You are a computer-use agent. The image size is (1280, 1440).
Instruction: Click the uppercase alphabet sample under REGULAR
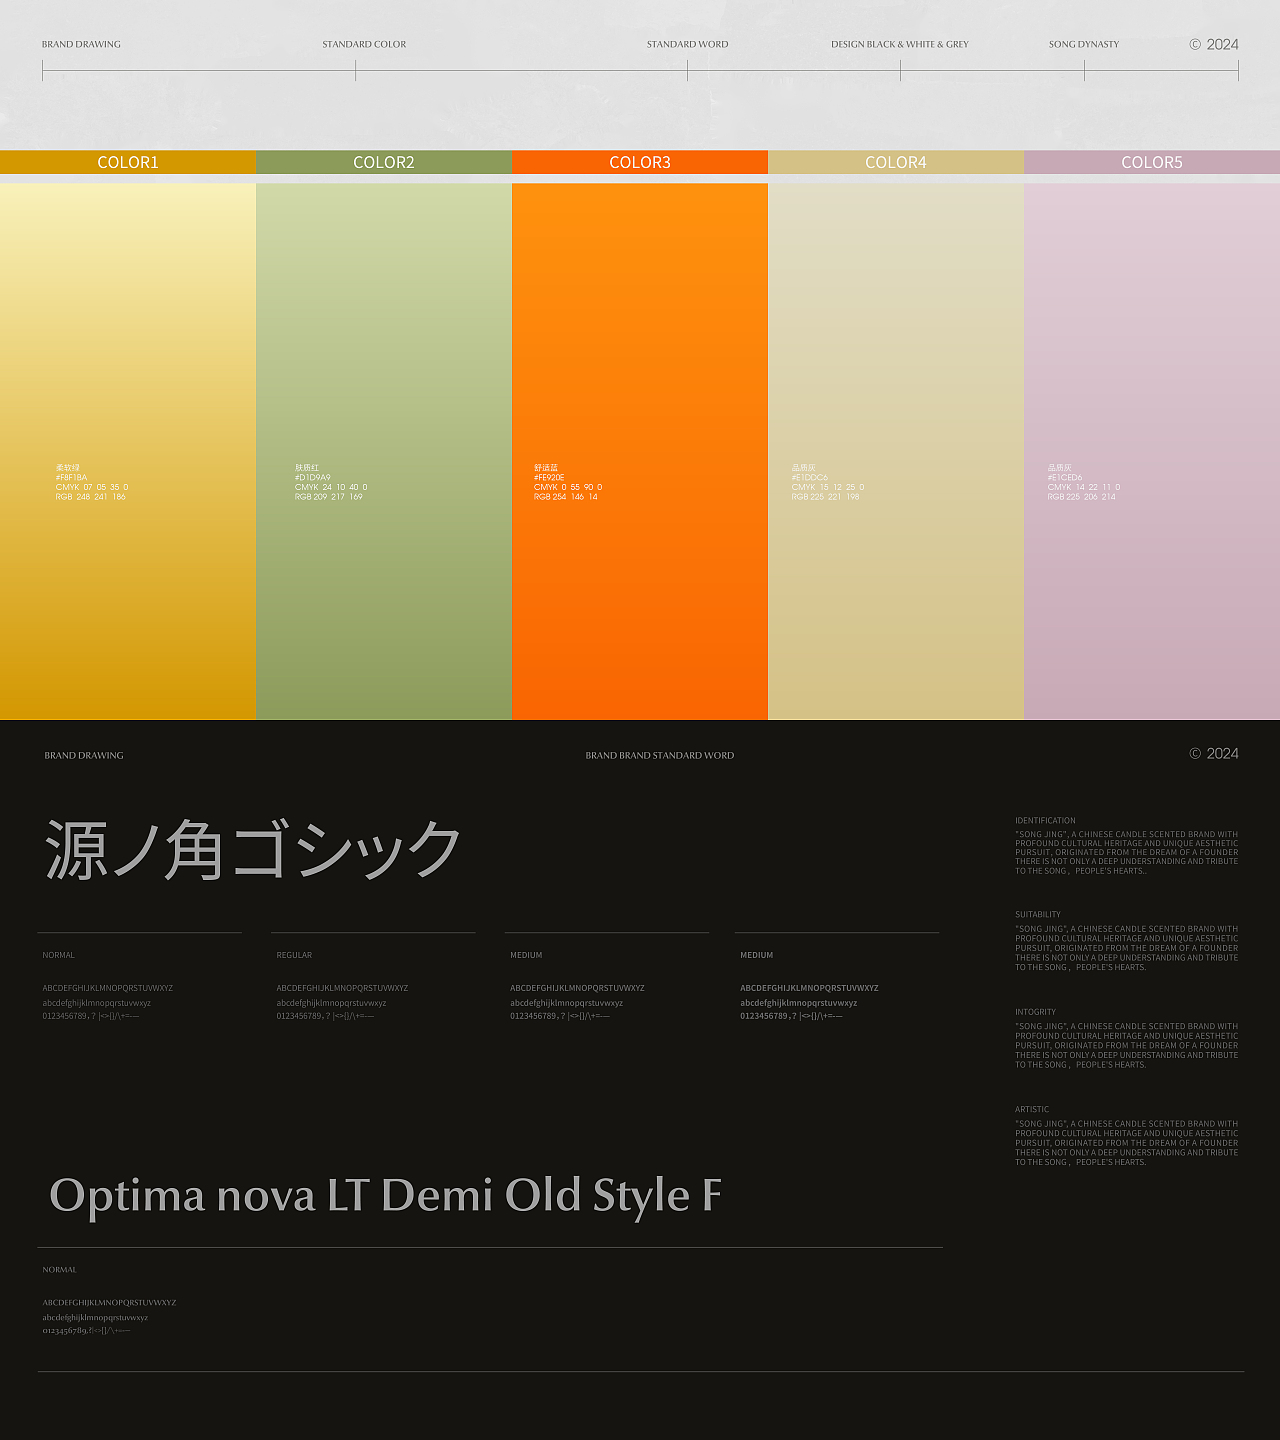coord(342,988)
